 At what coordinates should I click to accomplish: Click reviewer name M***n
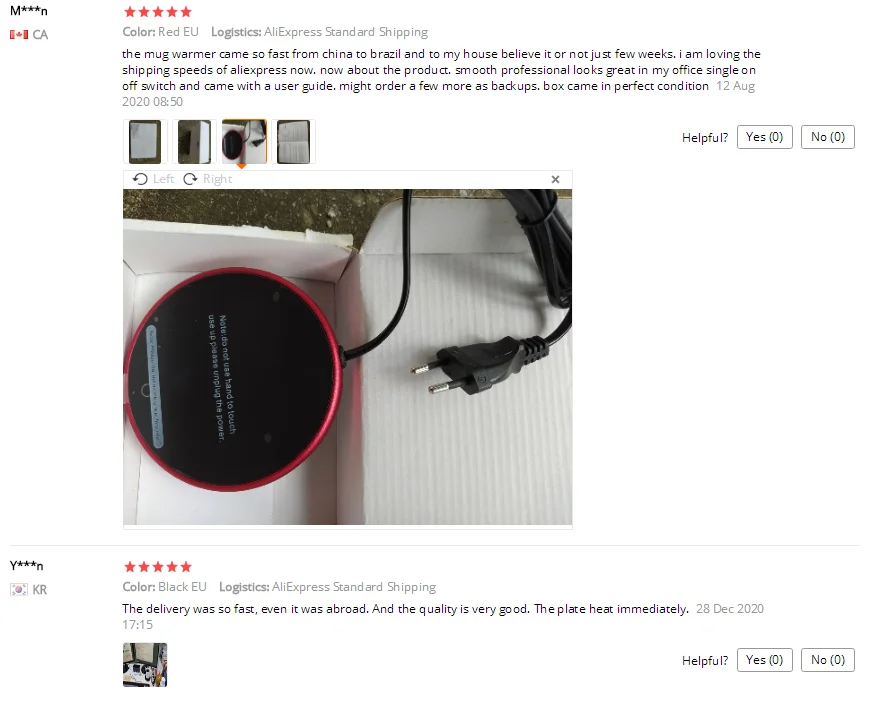pyautogui.click(x=29, y=11)
